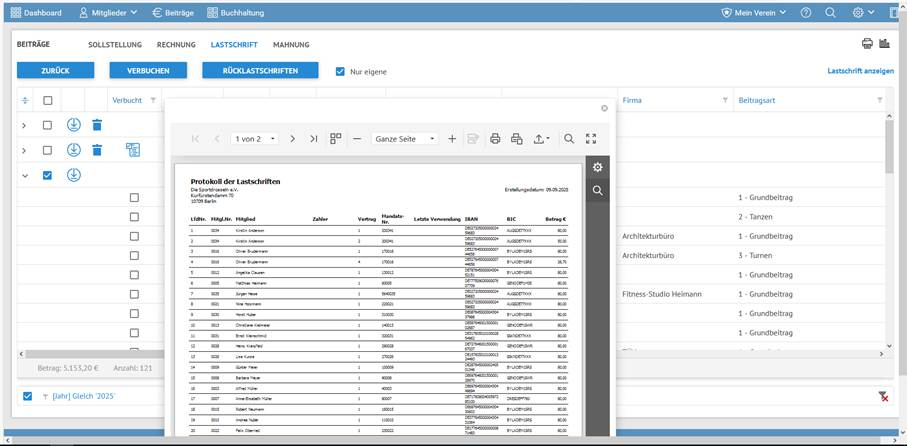Open the export menu in the report viewer
This screenshot has height=446, width=907.
coord(541,139)
